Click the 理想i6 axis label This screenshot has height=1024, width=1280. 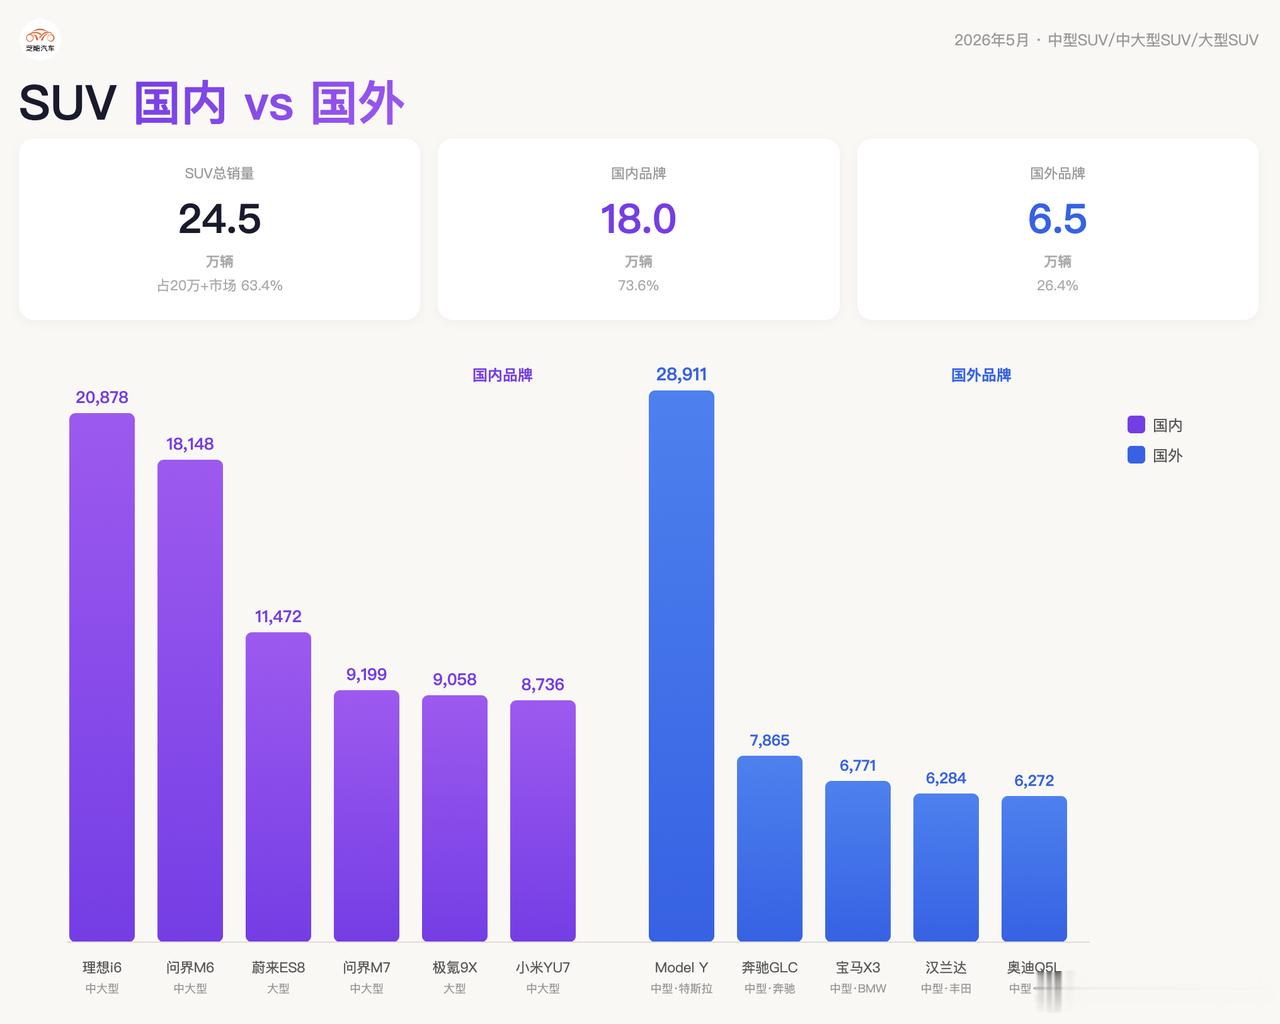tap(102, 967)
